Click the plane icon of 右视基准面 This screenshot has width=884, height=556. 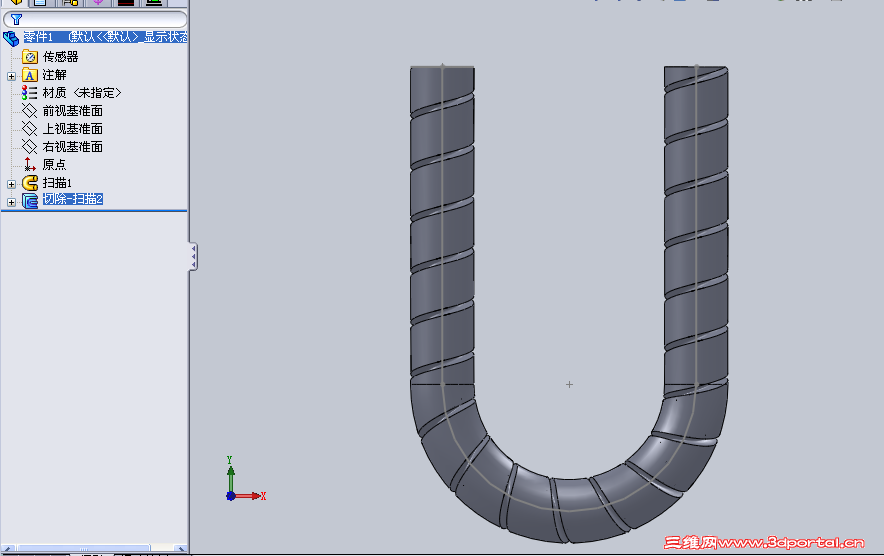coord(29,147)
